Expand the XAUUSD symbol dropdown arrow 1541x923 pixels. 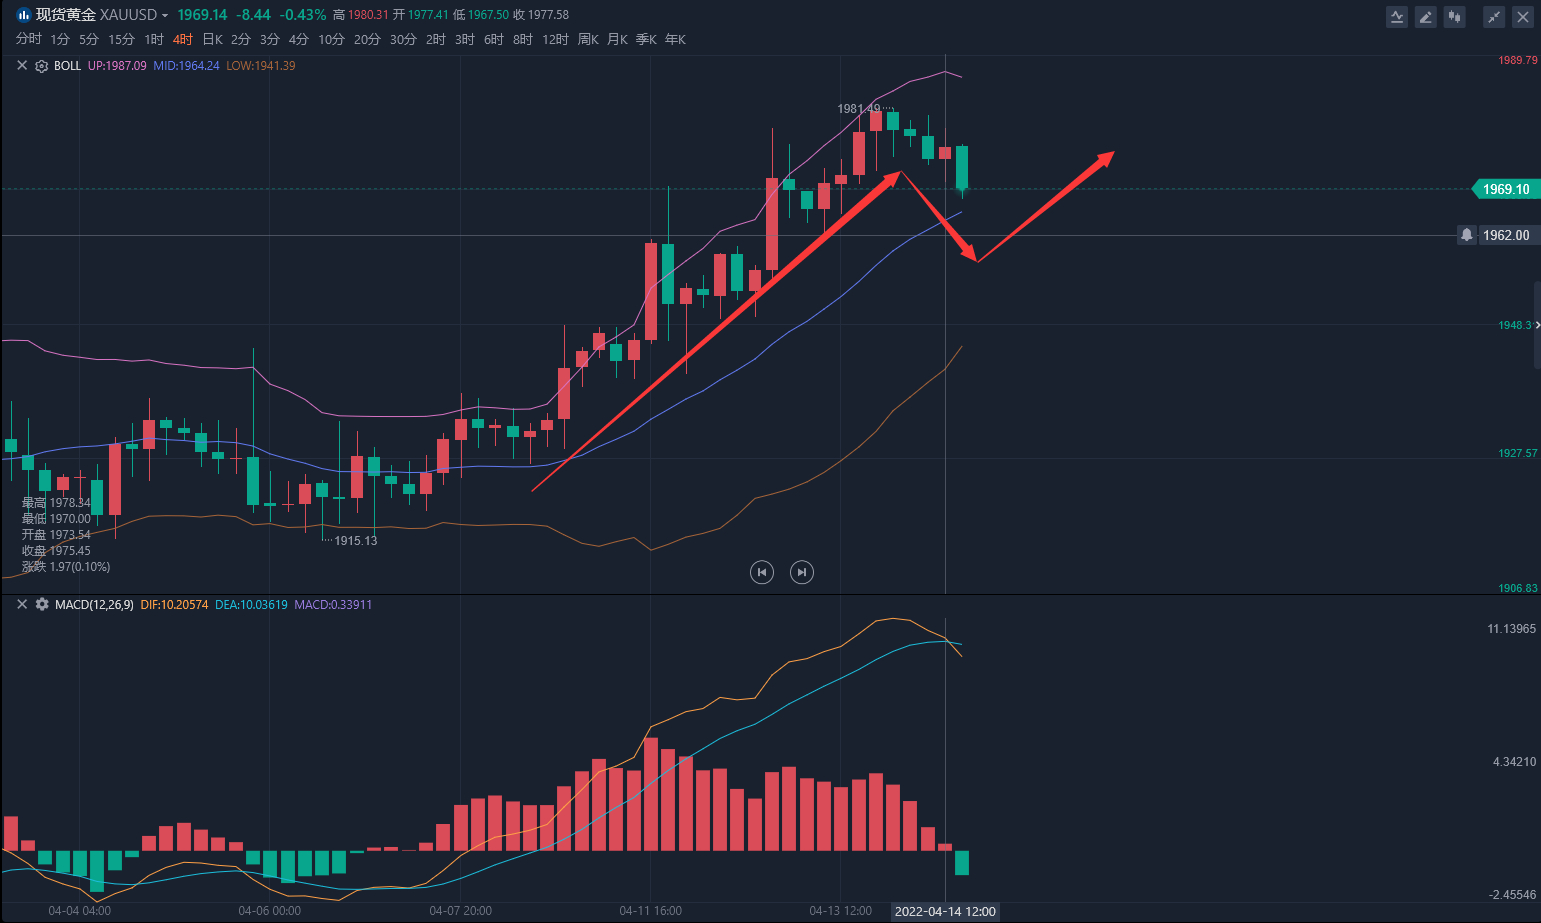(165, 16)
